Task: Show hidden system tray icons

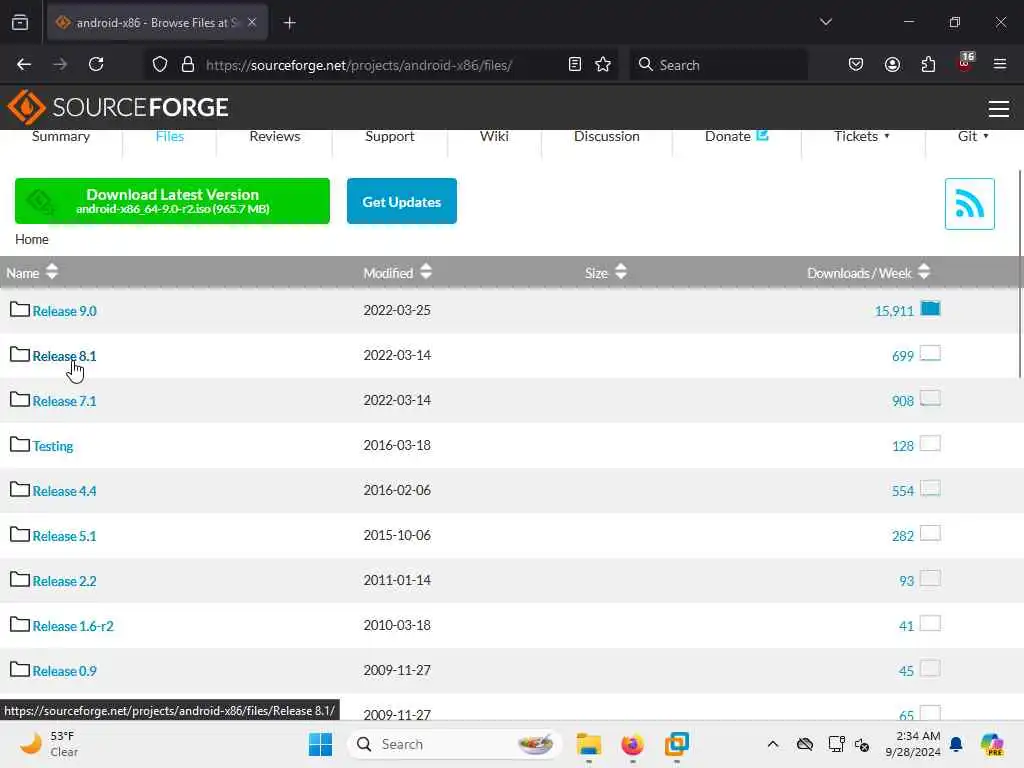Action: click(x=773, y=744)
